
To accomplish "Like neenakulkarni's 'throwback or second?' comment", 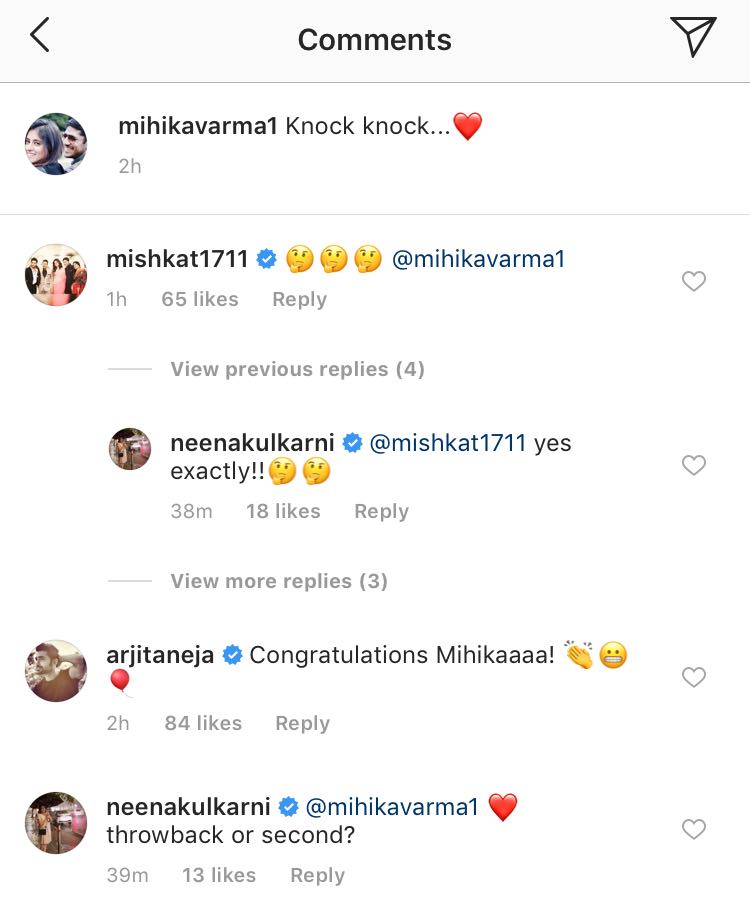I will (694, 829).
